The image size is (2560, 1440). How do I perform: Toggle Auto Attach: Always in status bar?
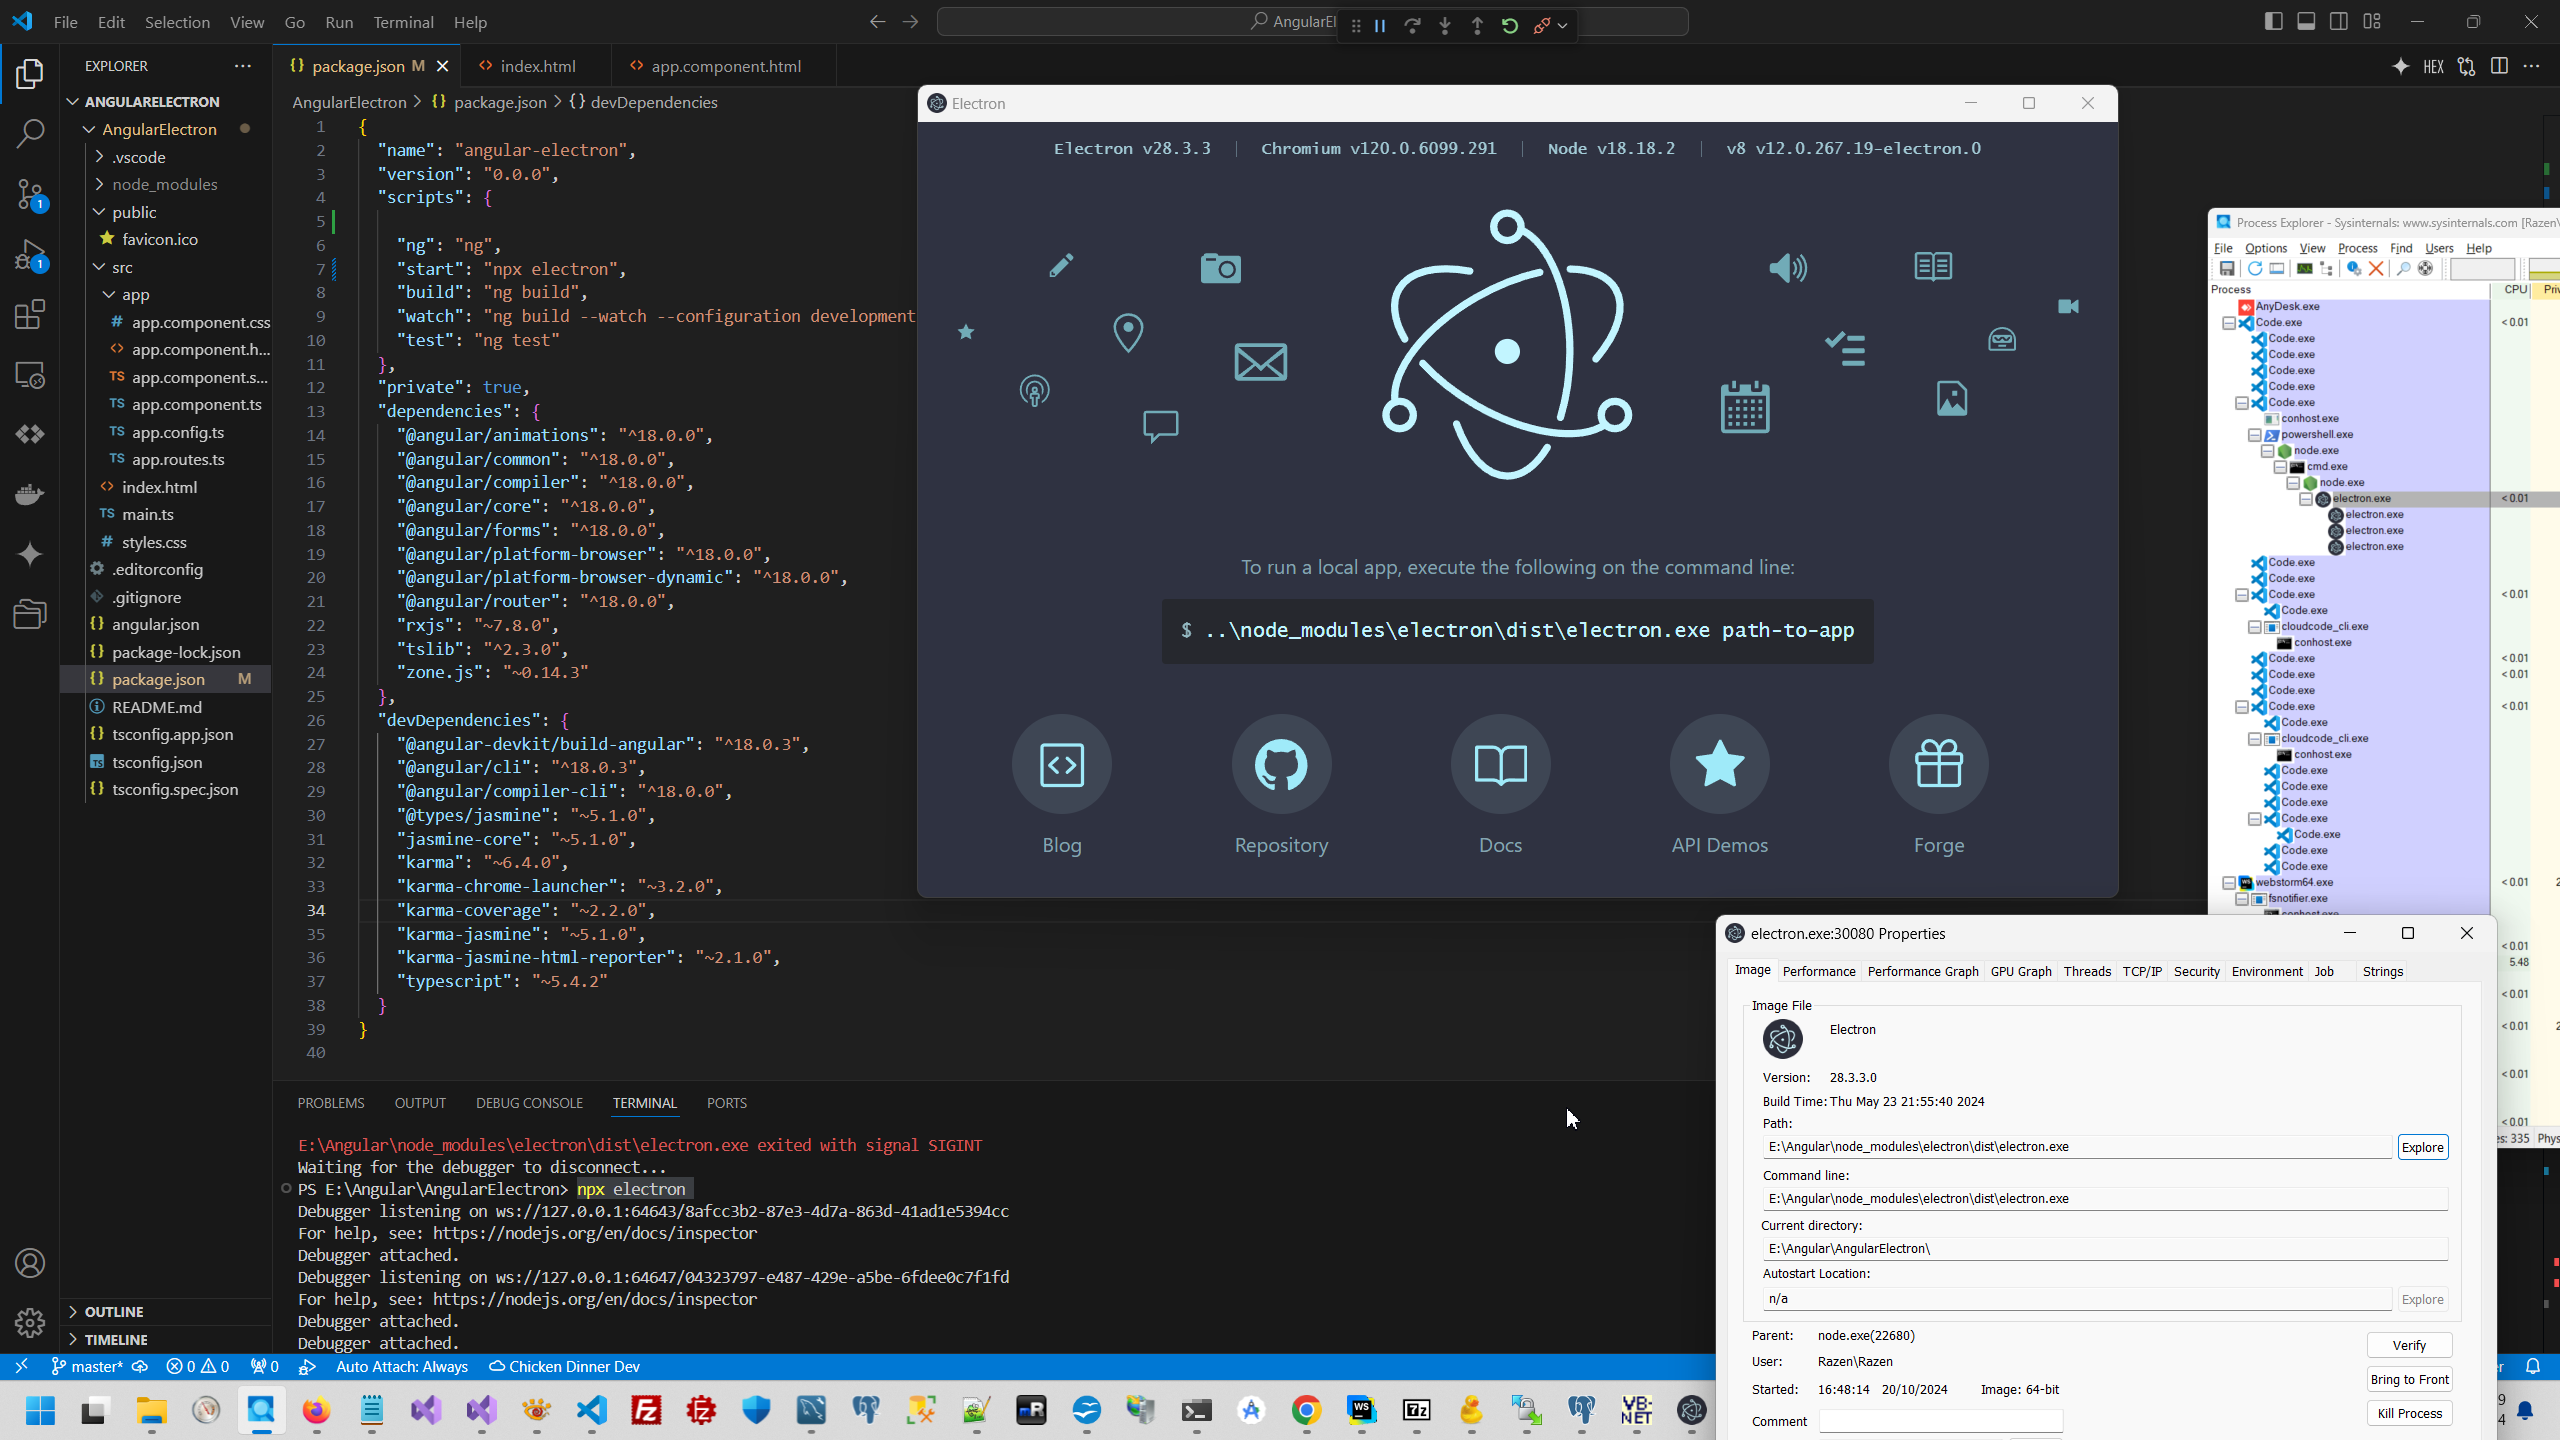click(x=401, y=1366)
